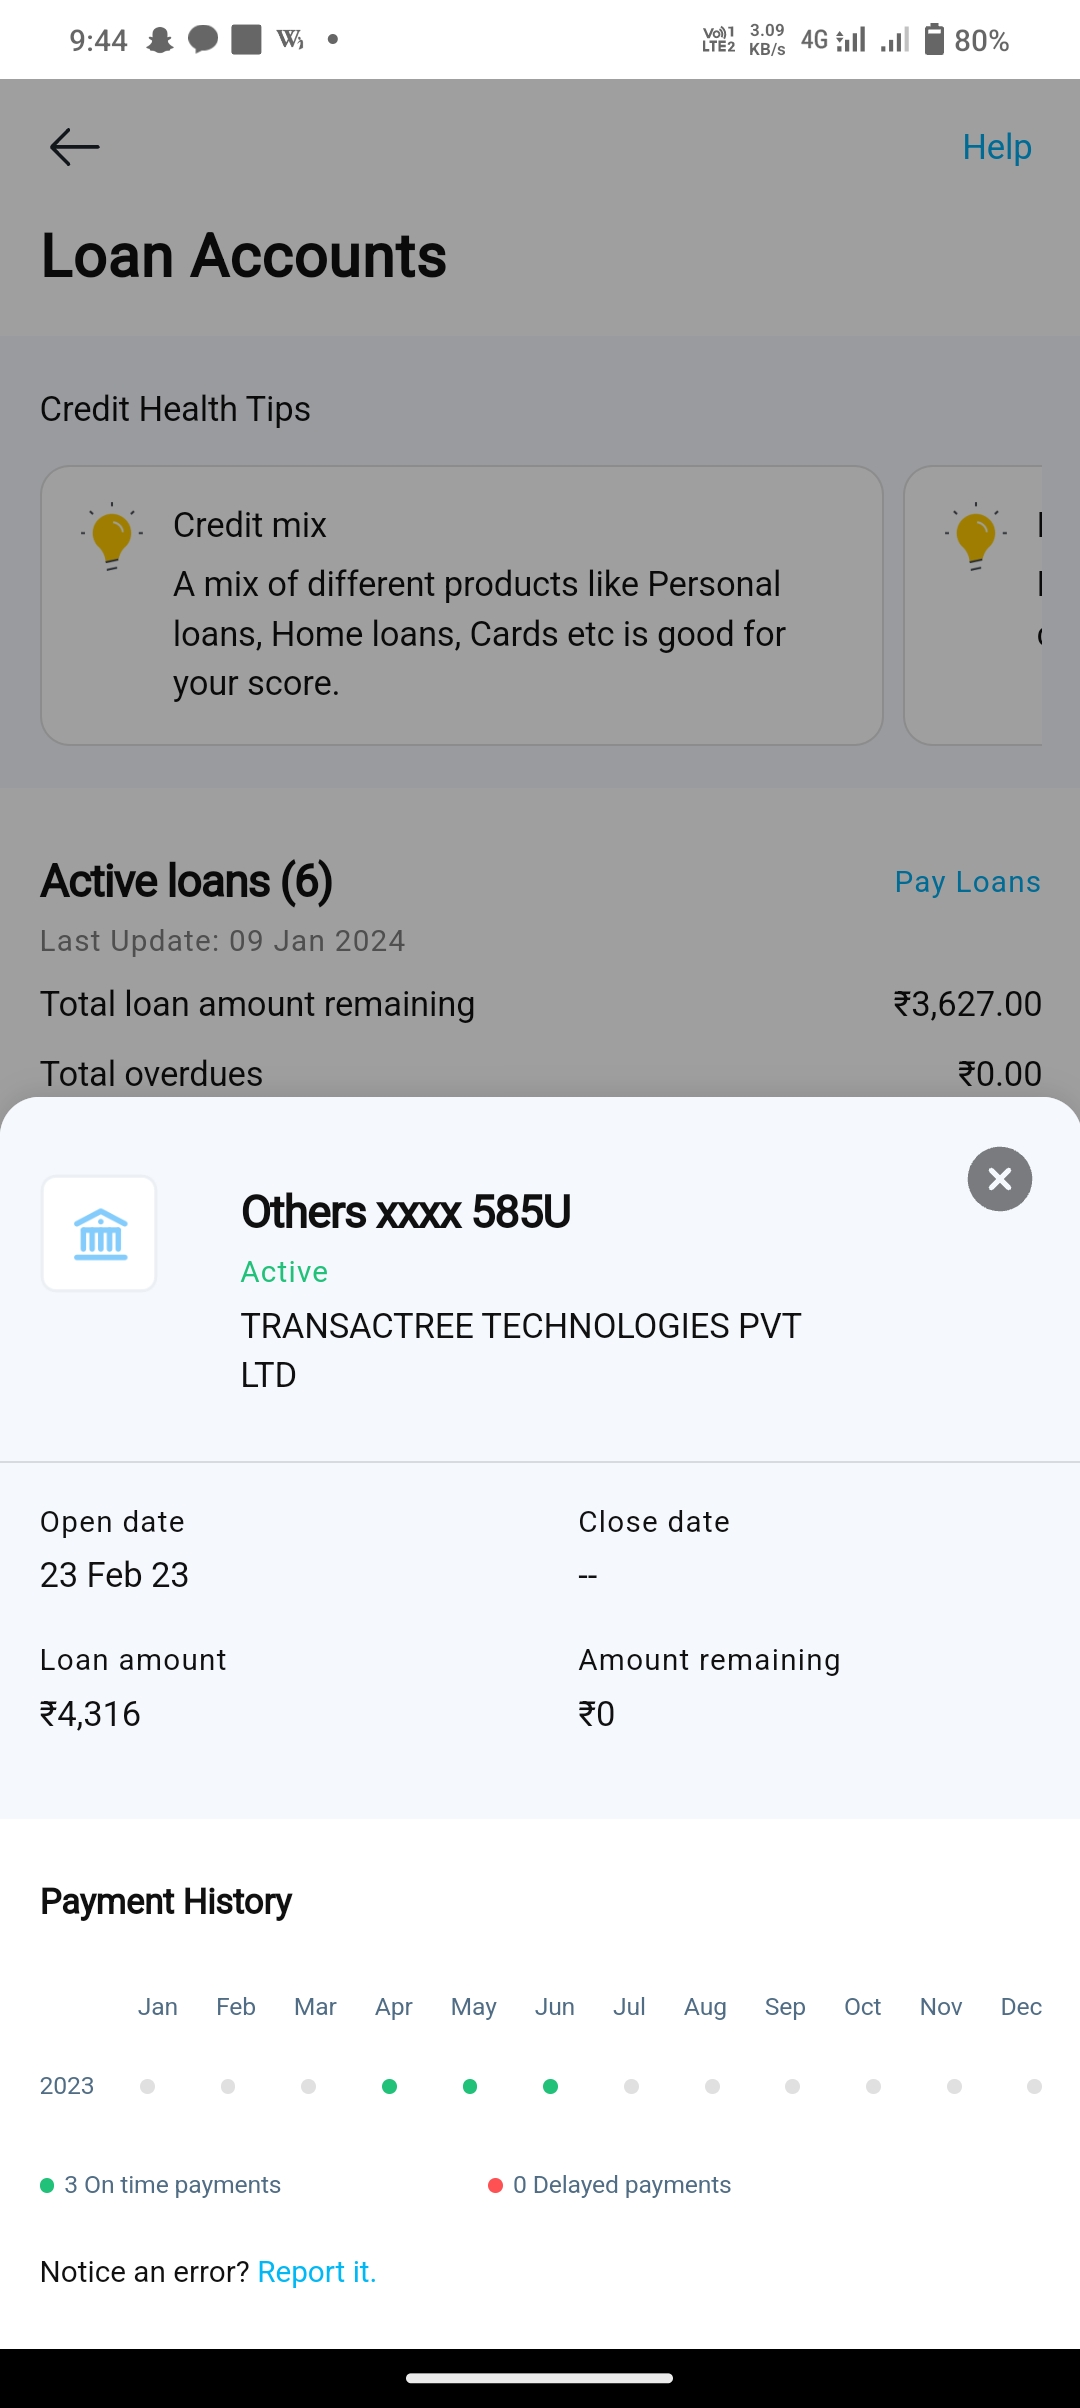The height and width of the screenshot is (2408, 1080).
Task: Tap January 2023 grey payment dot
Action: point(148,2086)
